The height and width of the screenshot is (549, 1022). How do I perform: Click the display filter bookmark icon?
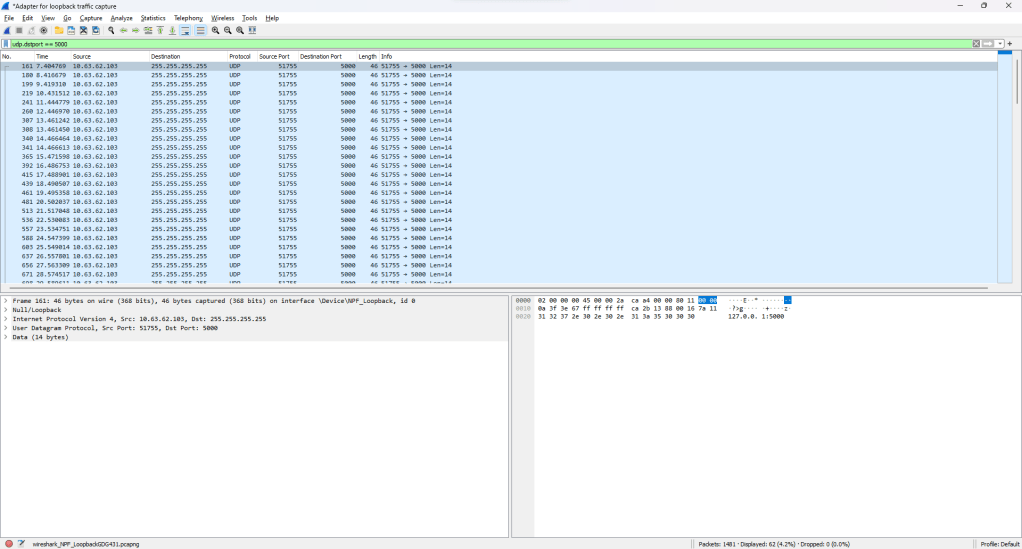[7, 44]
